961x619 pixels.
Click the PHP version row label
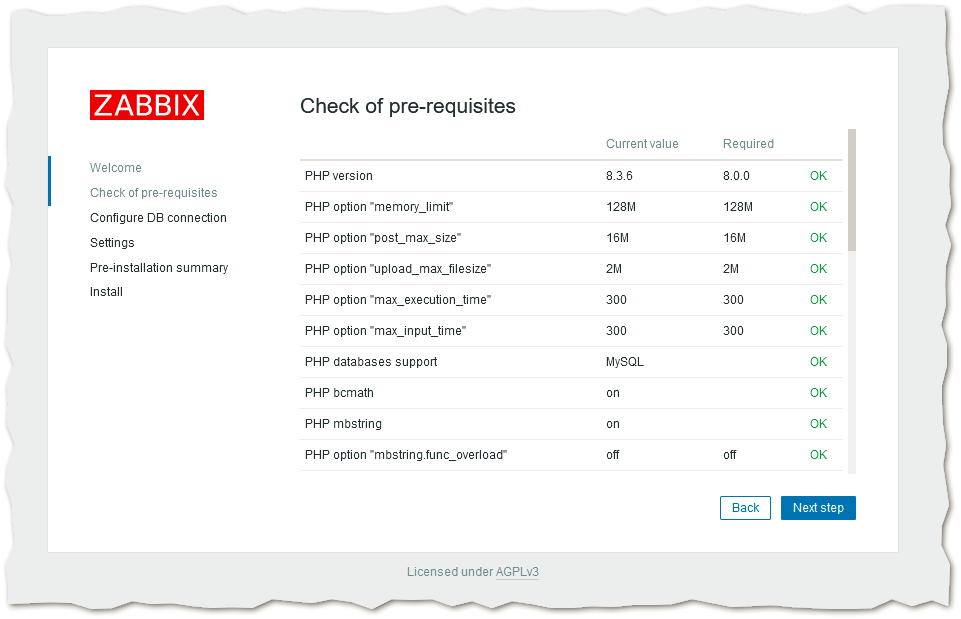pyautogui.click(x=339, y=176)
